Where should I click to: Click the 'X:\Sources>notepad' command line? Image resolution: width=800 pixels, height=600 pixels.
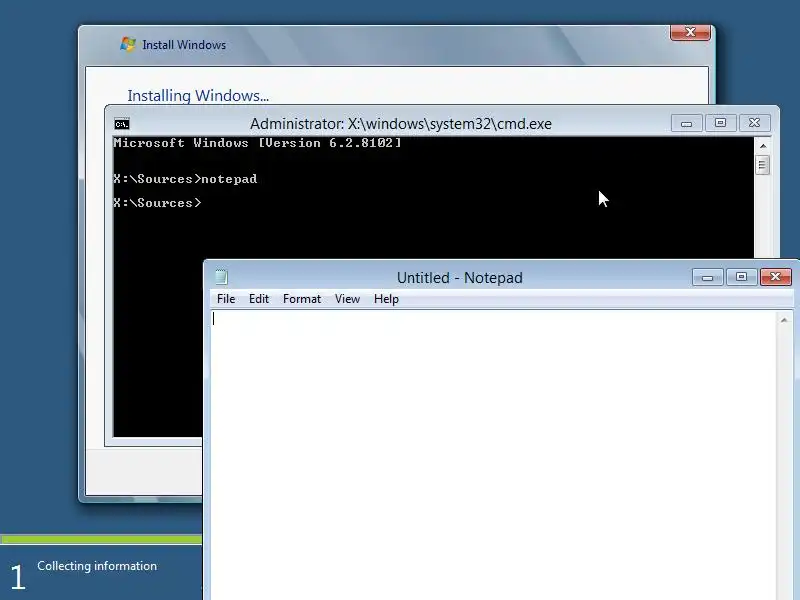click(x=185, y=179)
